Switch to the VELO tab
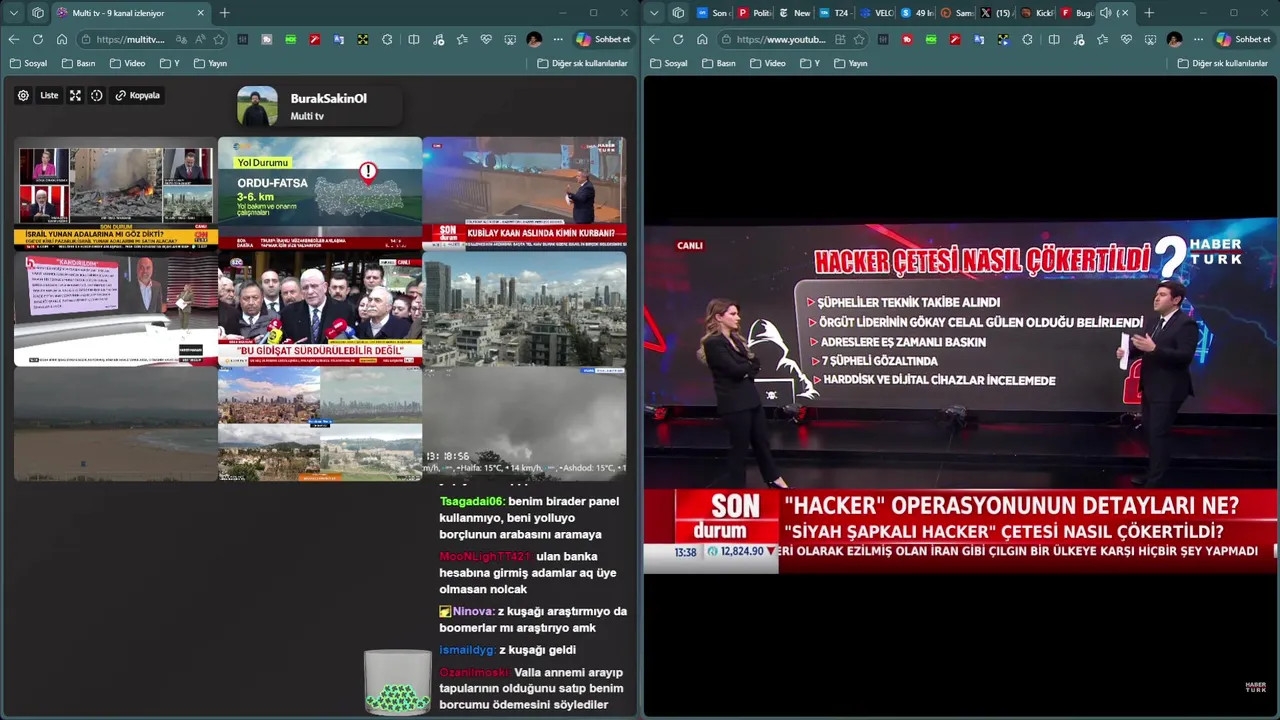This screenshot has height=720, width=1280. 876,13
